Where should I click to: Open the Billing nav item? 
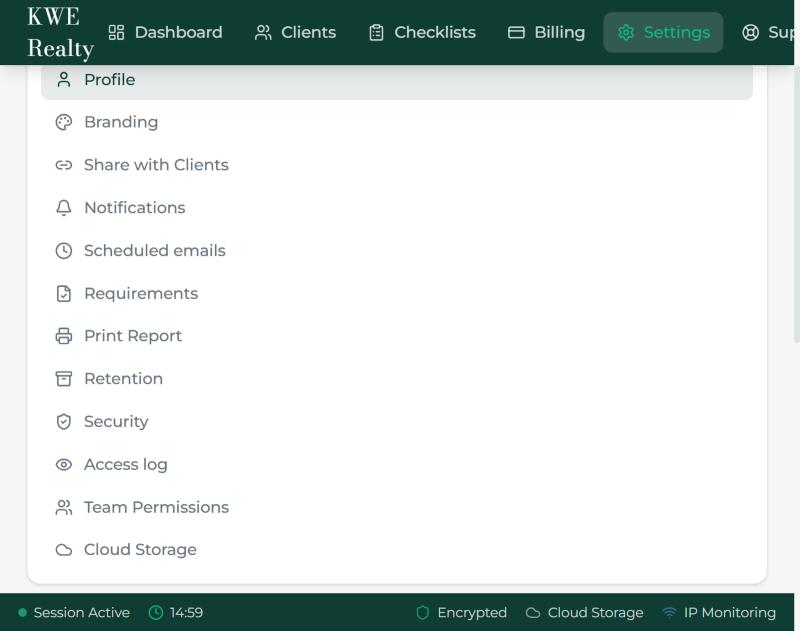[546, 33]
